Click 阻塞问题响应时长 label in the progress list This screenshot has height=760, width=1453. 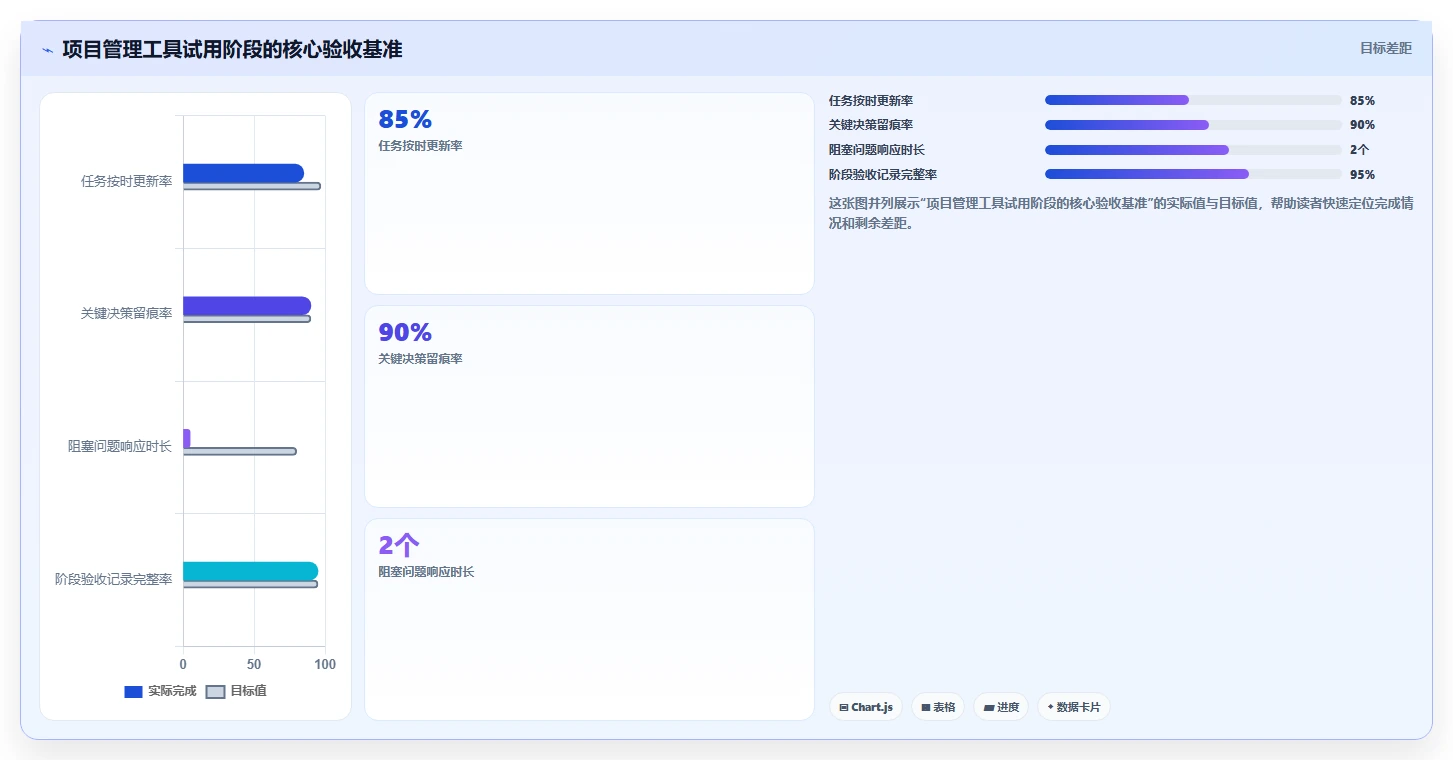coord(877,150)
